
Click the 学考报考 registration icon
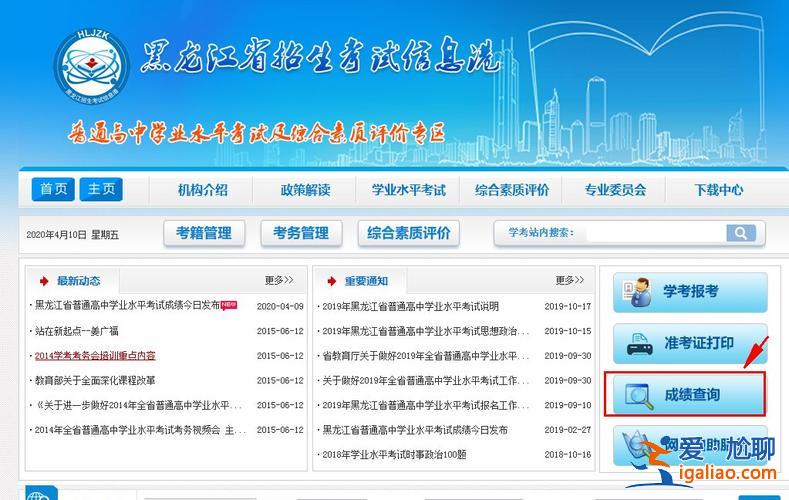632,292
